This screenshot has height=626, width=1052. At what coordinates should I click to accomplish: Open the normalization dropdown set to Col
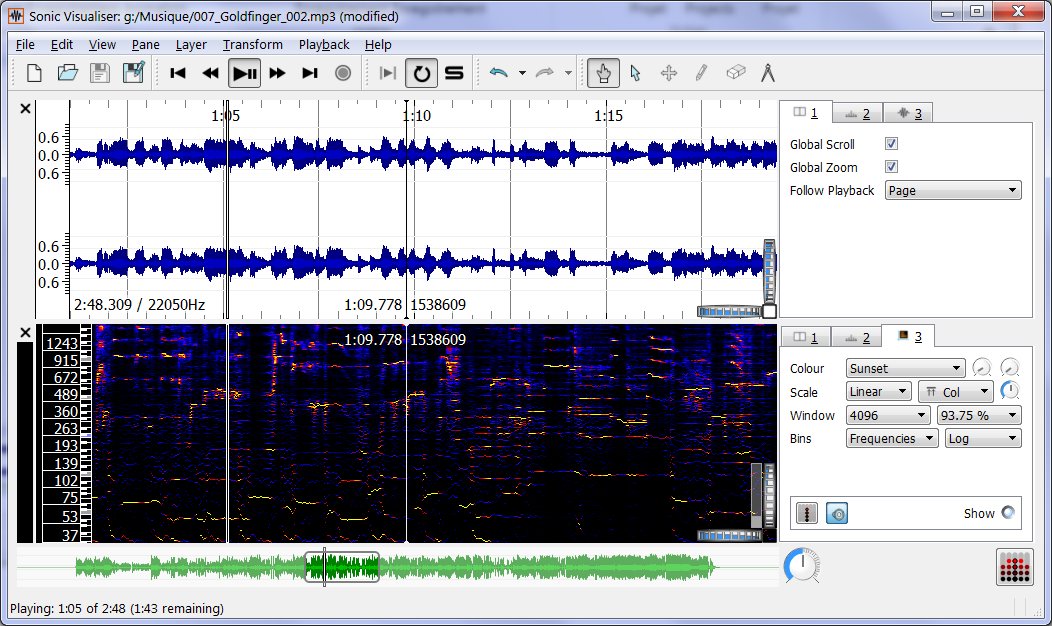tap(956, 391)
